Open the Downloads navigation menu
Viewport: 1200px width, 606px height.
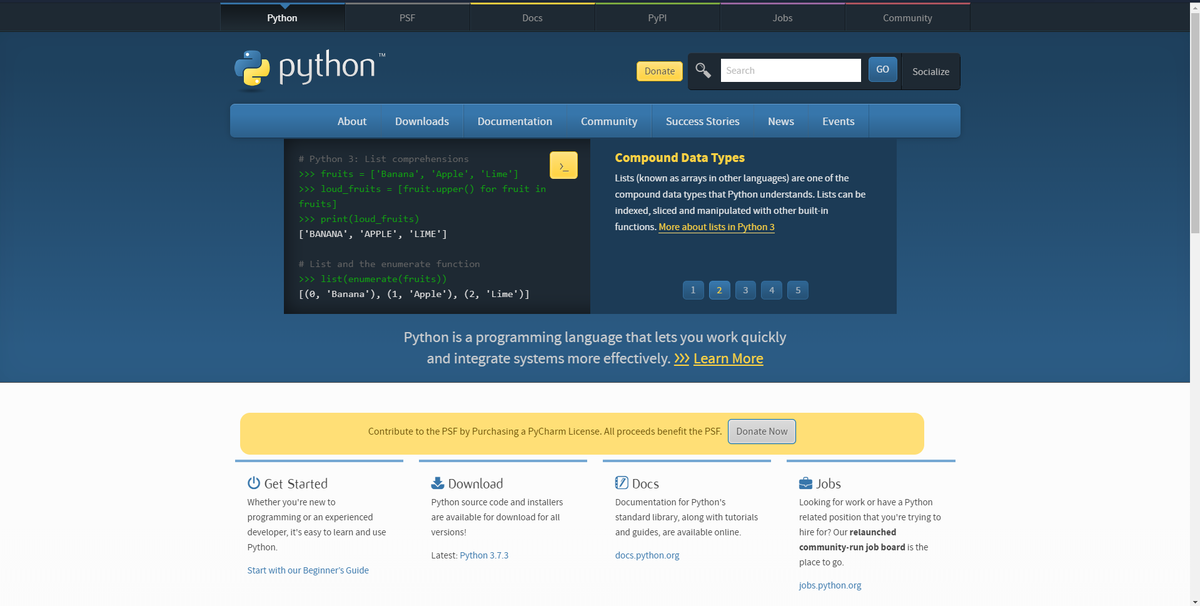point(422,121)
